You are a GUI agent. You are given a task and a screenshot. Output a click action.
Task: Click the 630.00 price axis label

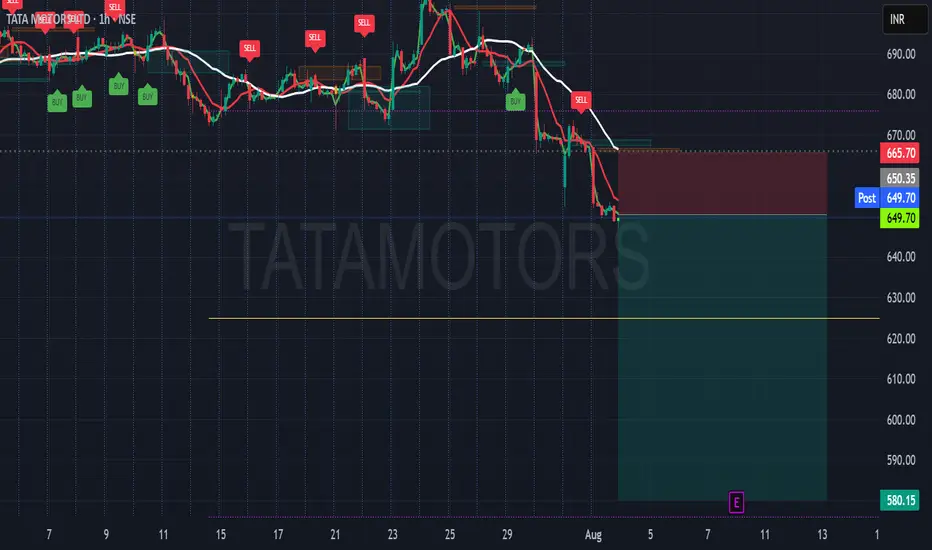tap(900, 298)
